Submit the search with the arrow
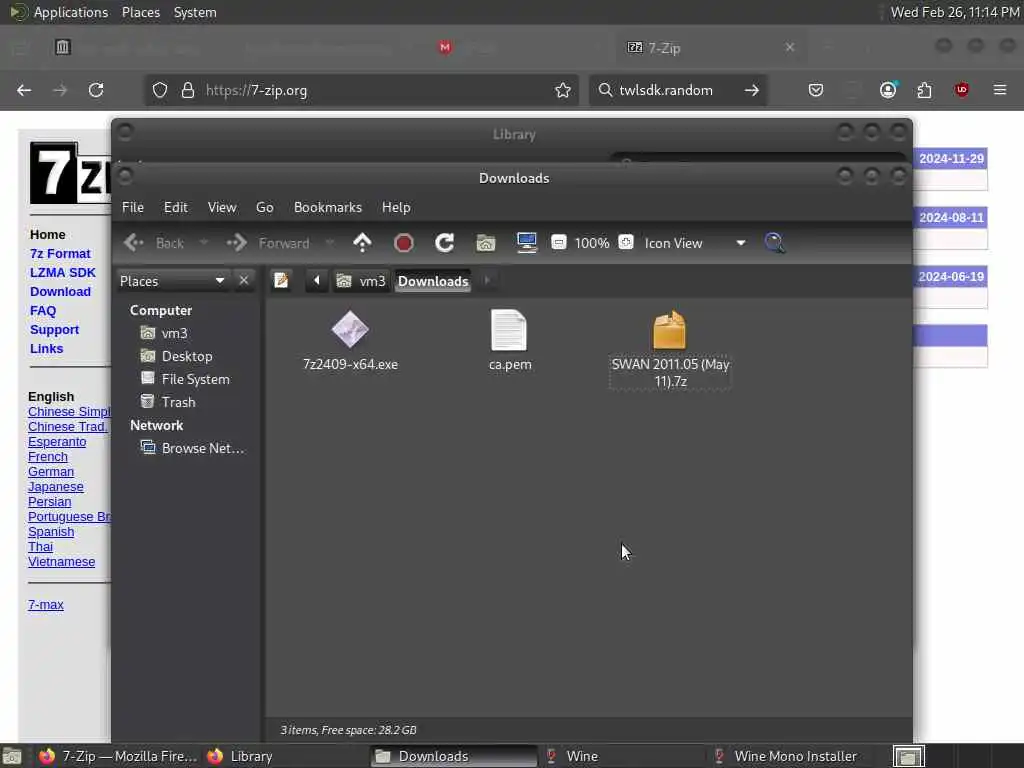Screen dimensions: 1024x768 [752, 90]
